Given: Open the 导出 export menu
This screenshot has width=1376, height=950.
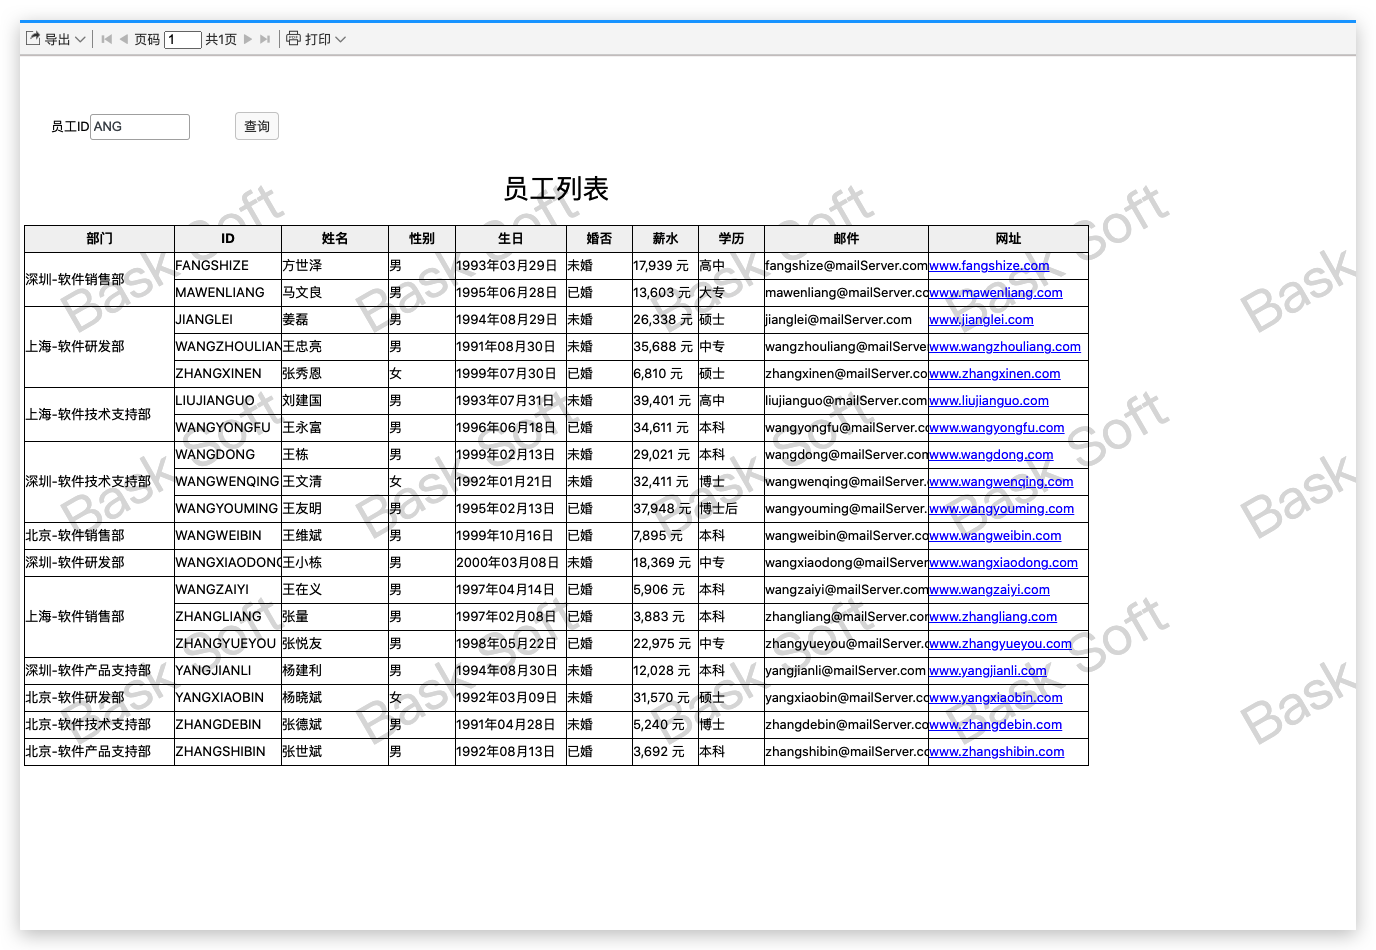Looking at the screenshot, I should [x=56, y=39].
